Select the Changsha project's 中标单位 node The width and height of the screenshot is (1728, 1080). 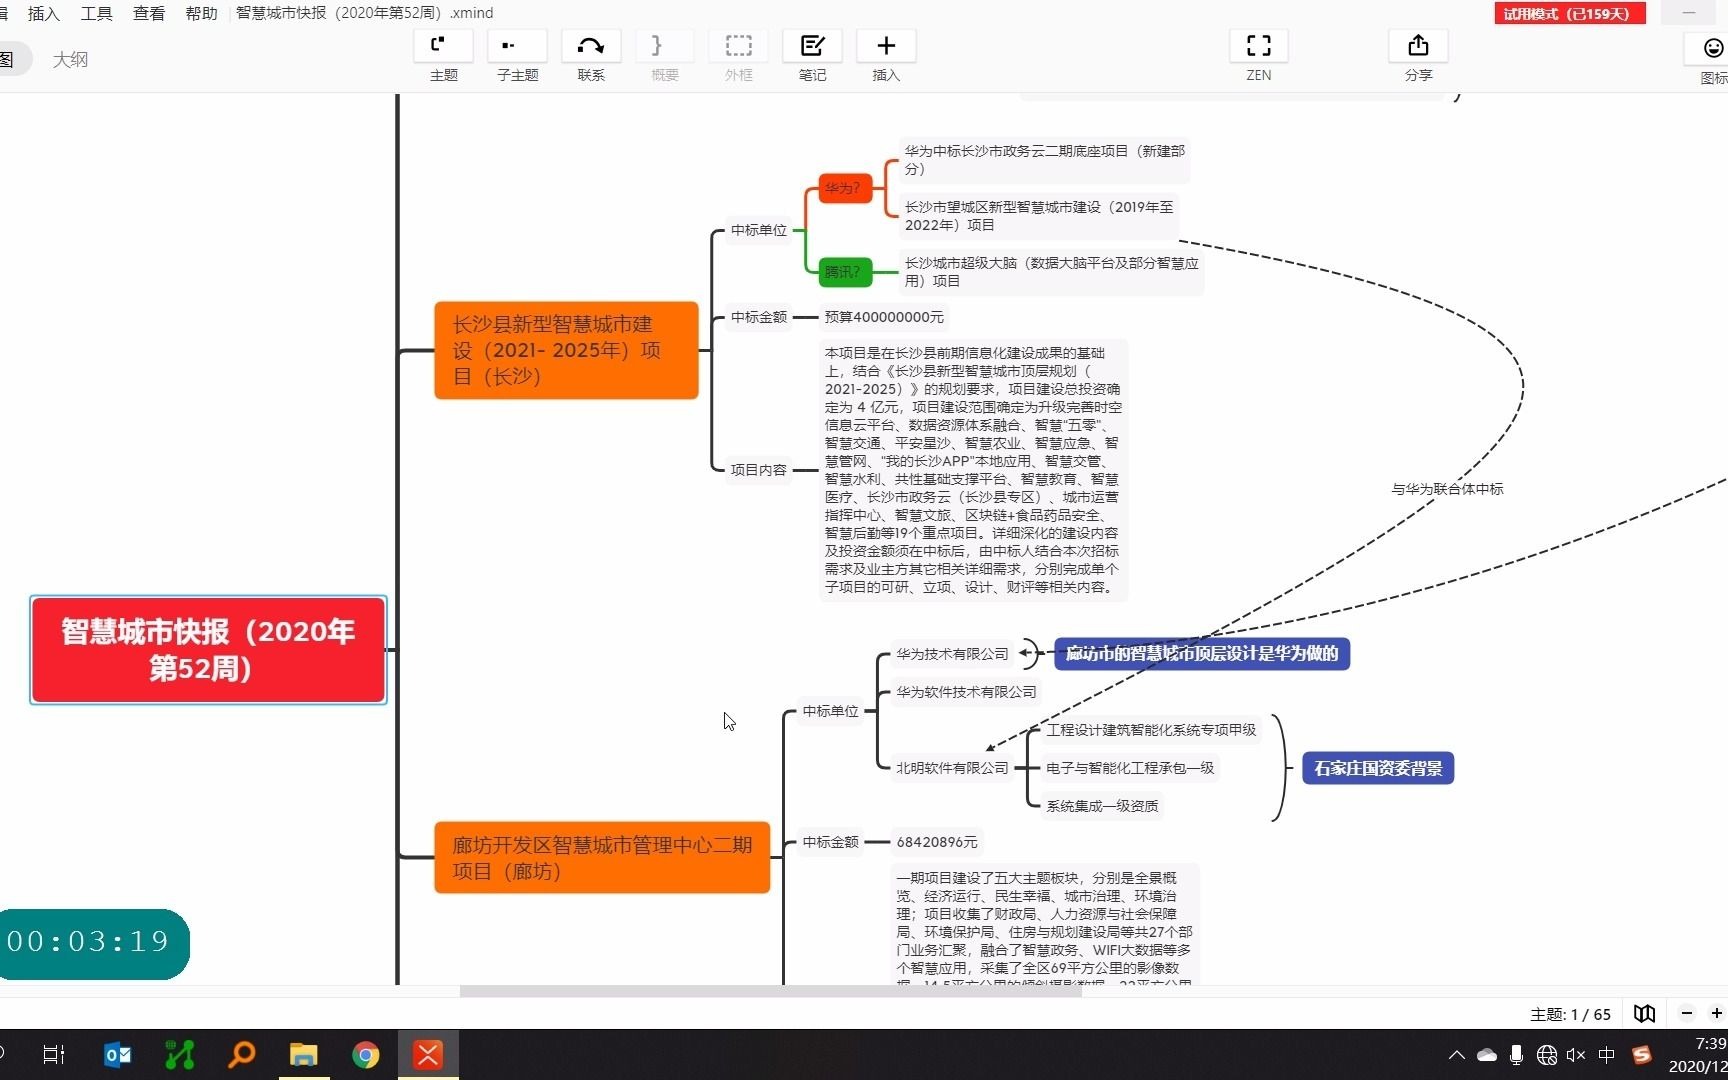tap(759, 230)
